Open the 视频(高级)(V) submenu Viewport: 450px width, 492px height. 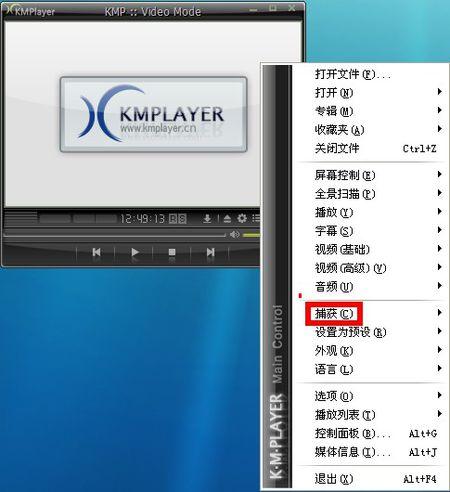pyautogui.click(x=371, y=268)
